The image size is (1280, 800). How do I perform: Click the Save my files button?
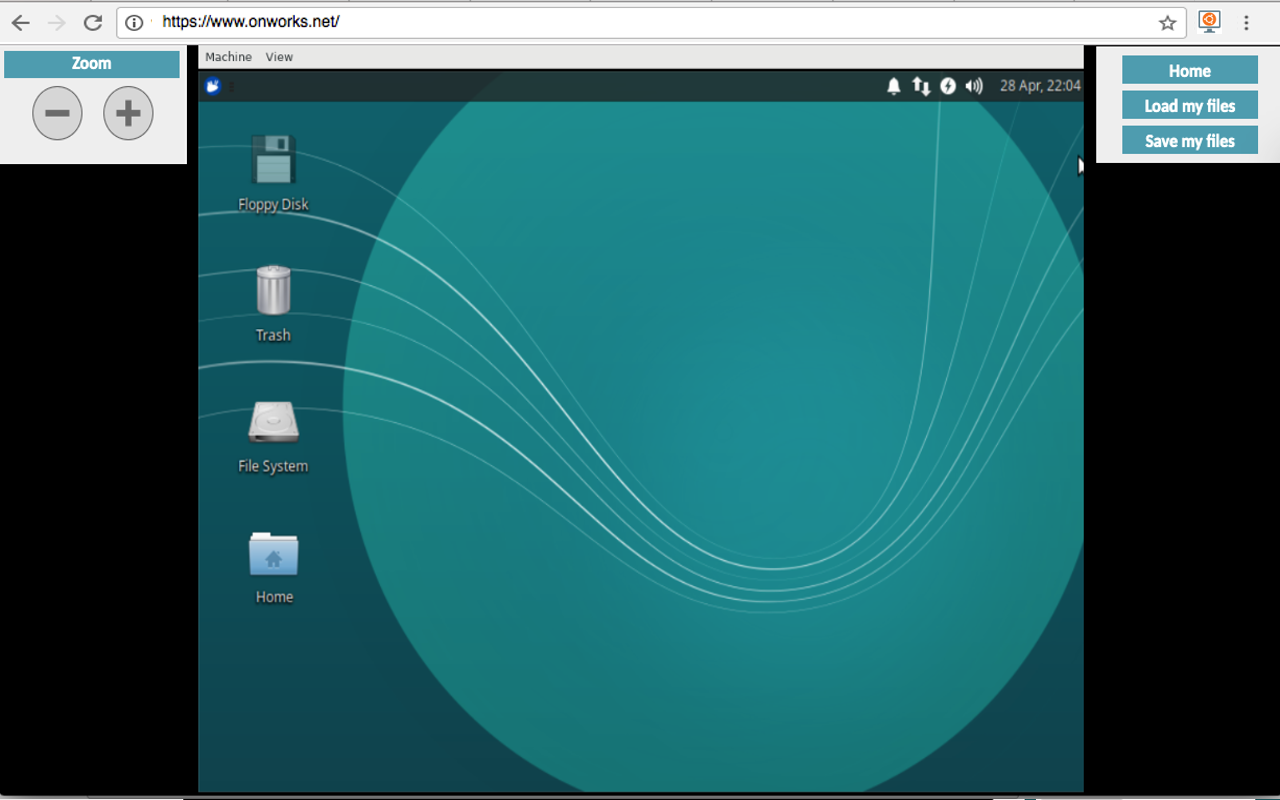pyautogui.click(x=1189, y=140)
